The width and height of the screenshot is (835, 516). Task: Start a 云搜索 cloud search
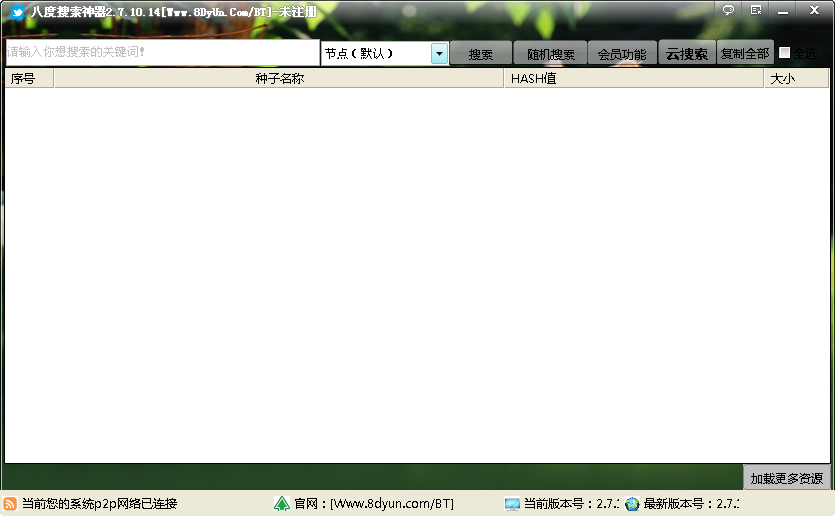[687, 53]
